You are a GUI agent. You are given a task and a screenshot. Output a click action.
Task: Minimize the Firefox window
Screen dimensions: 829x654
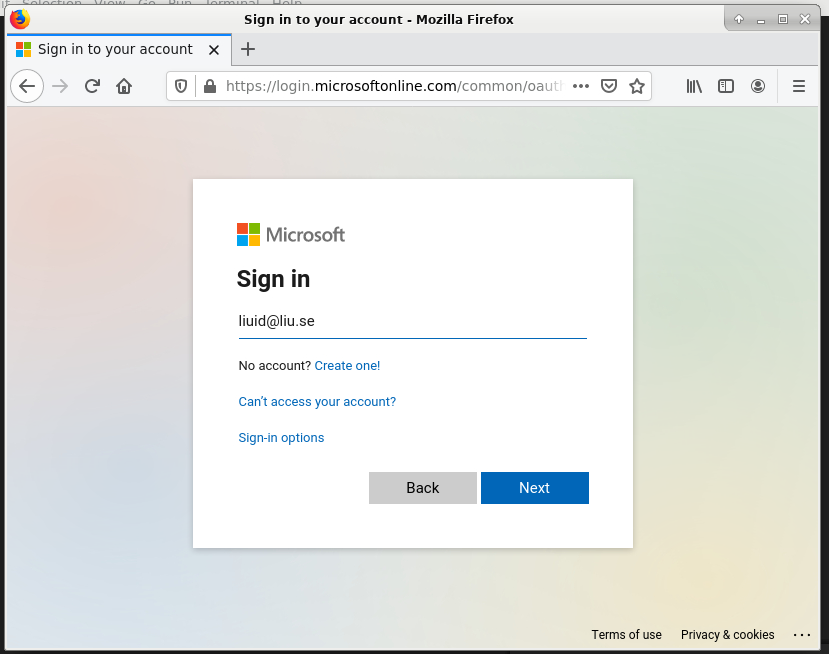coord(761,21)
